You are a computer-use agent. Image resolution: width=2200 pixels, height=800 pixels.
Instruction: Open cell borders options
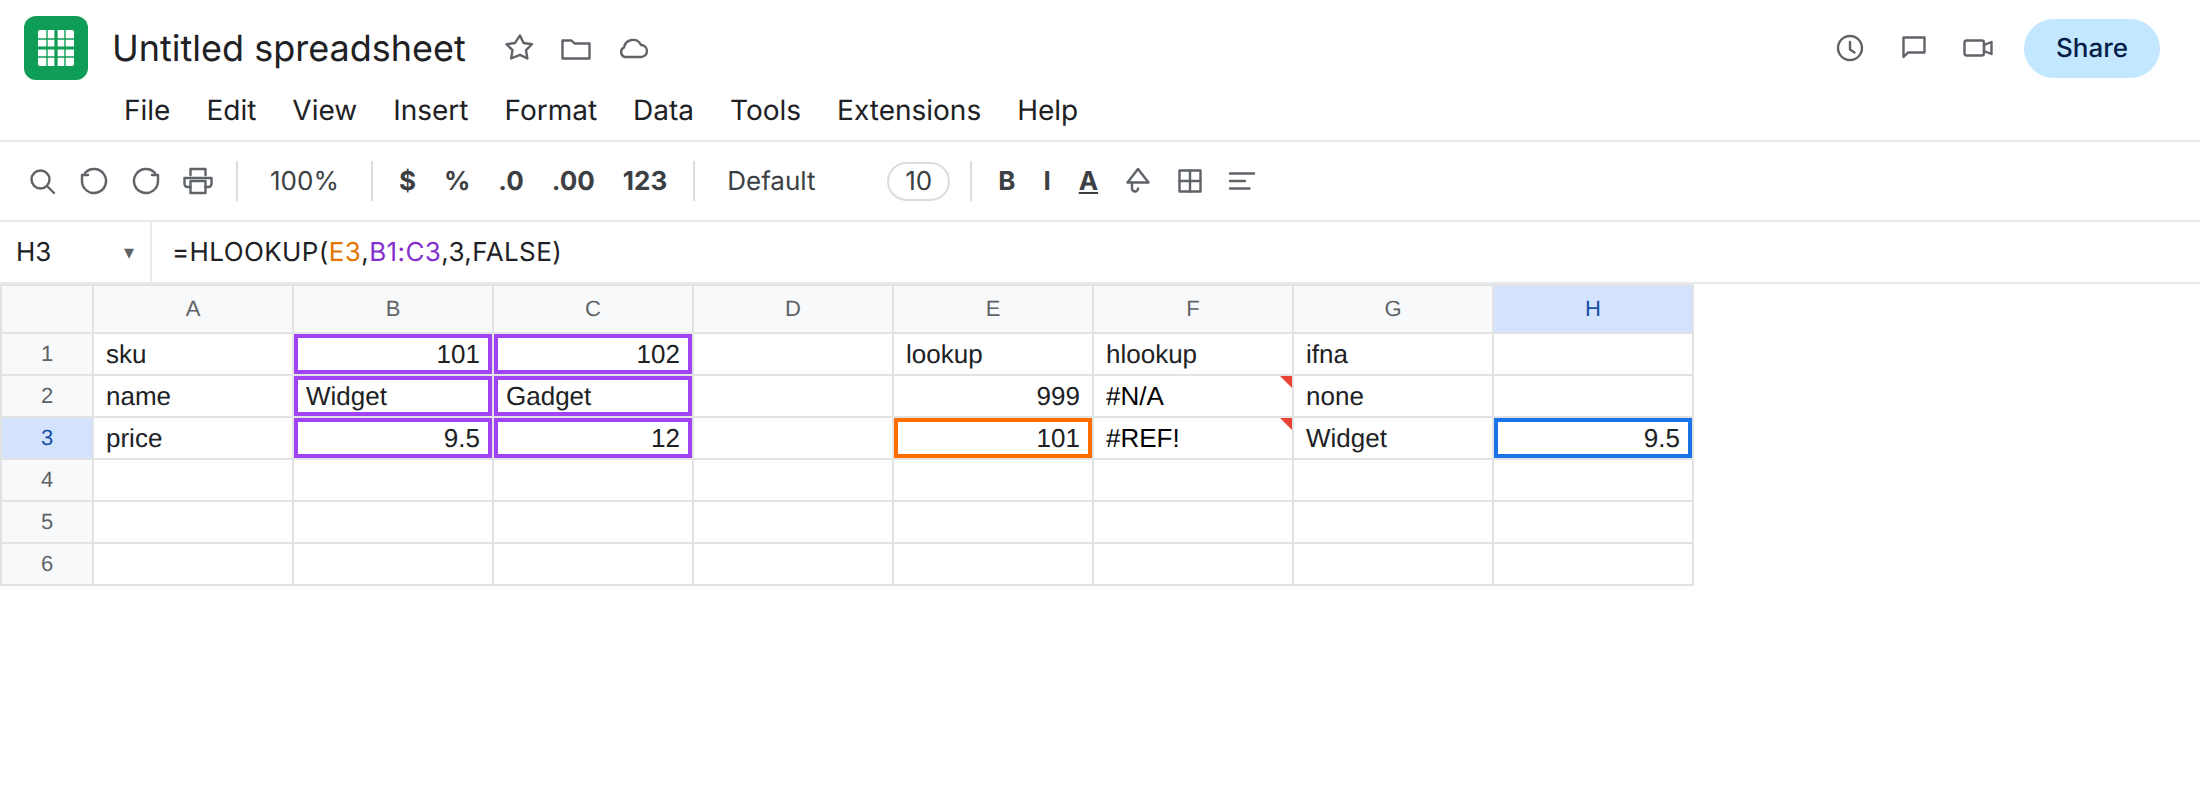[x=1190, y=181]
